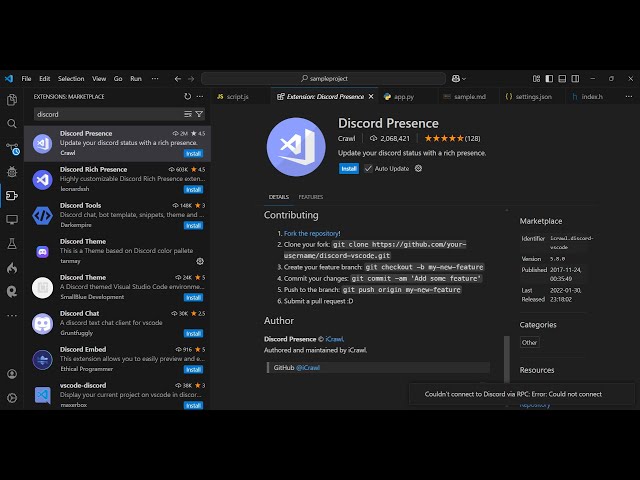Toggle the Auto Update checkbox
This screenshot has width=640, height=480.
pos(368,168)
